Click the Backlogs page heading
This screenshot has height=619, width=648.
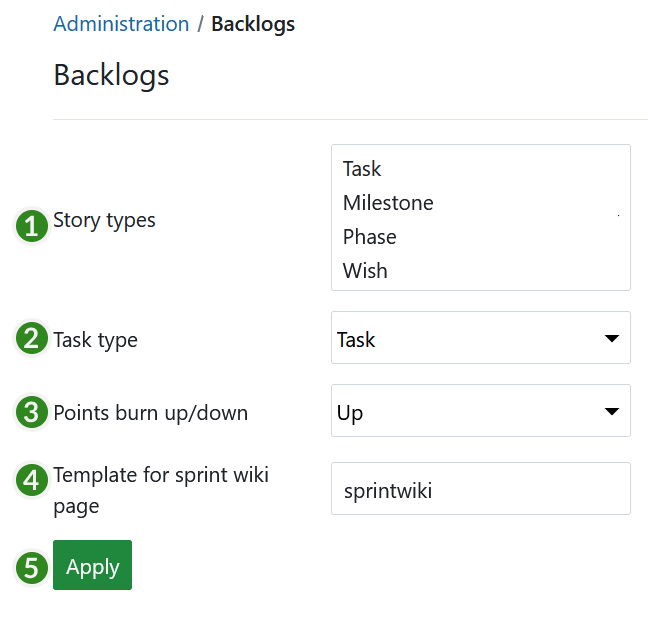pos(111,75)
